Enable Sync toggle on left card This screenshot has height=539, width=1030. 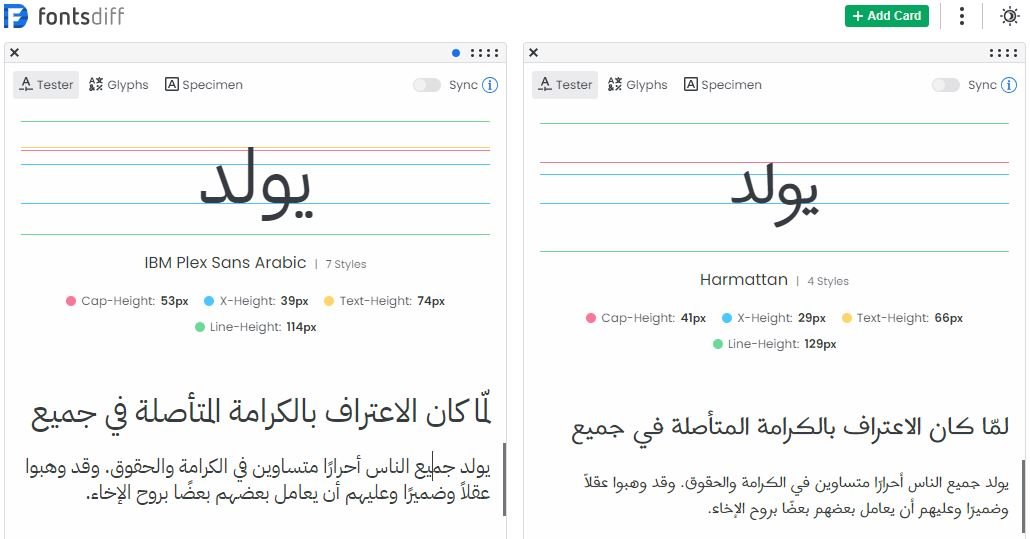click(427, 85)
